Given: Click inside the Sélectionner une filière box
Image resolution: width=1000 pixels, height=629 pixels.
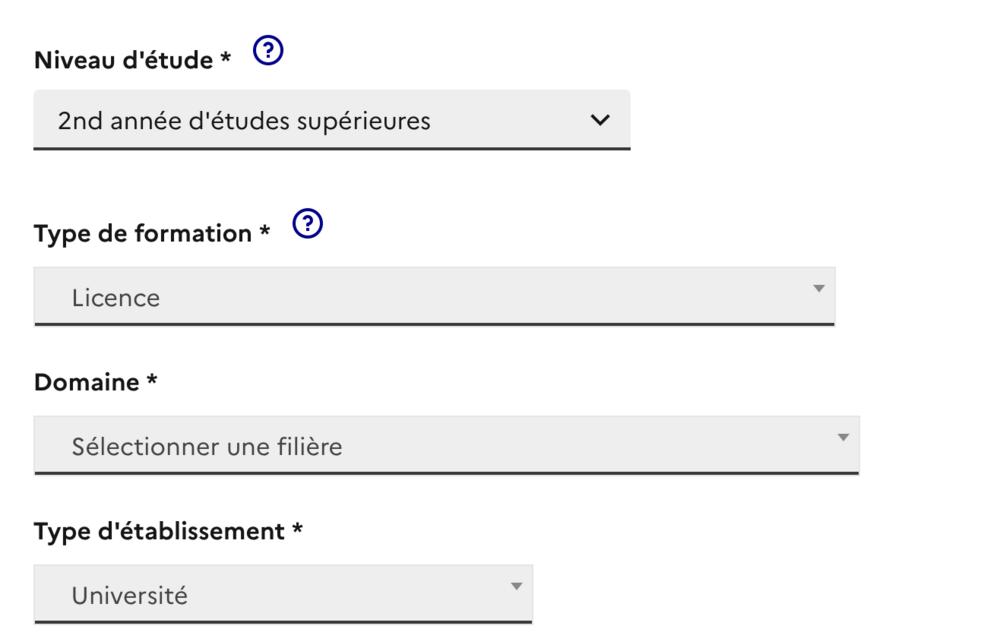Looking at the screenshot, I should (208, 446).
